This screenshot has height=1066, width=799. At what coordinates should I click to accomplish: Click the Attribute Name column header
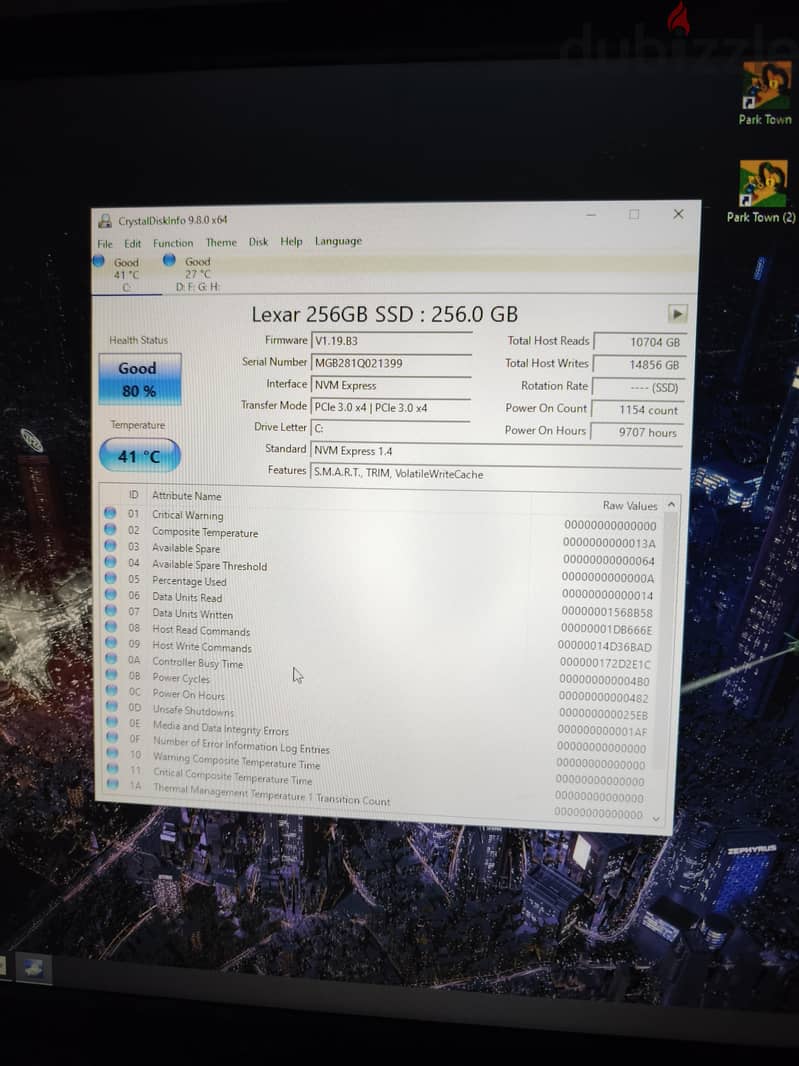pos(187,496)
